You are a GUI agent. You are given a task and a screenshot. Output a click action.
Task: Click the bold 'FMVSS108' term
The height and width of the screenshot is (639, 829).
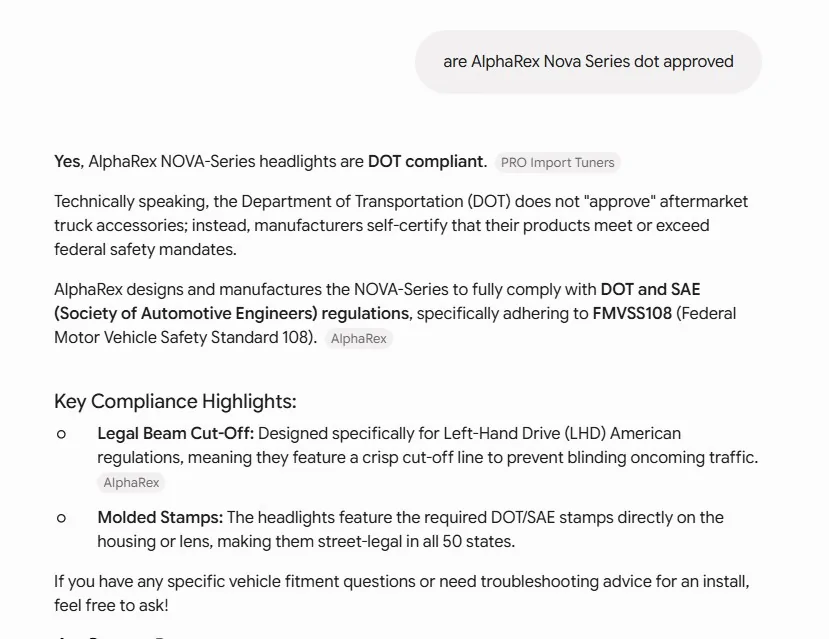coord(632,313)
